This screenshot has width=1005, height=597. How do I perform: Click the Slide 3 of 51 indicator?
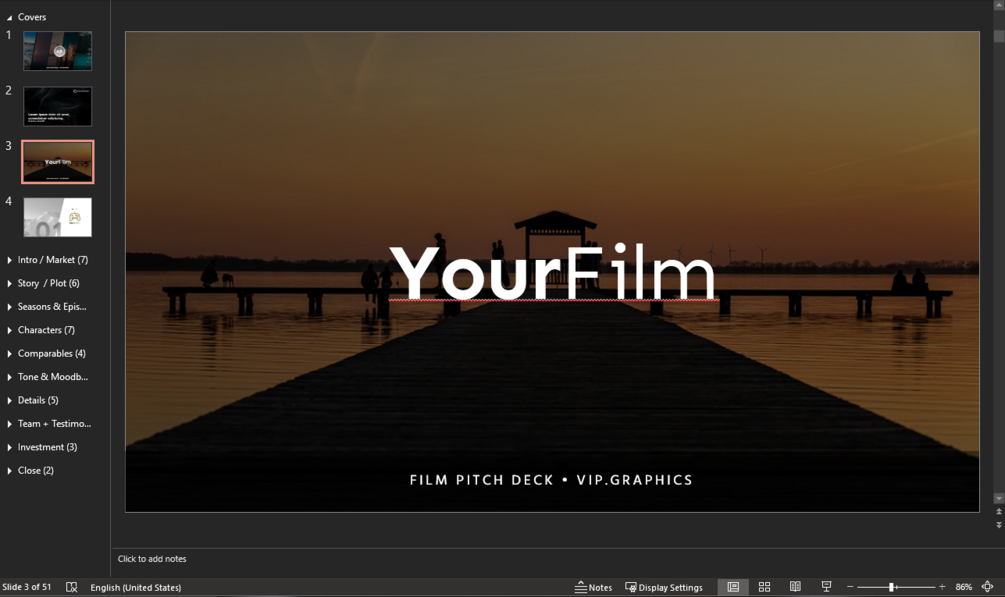coord(27,587)
